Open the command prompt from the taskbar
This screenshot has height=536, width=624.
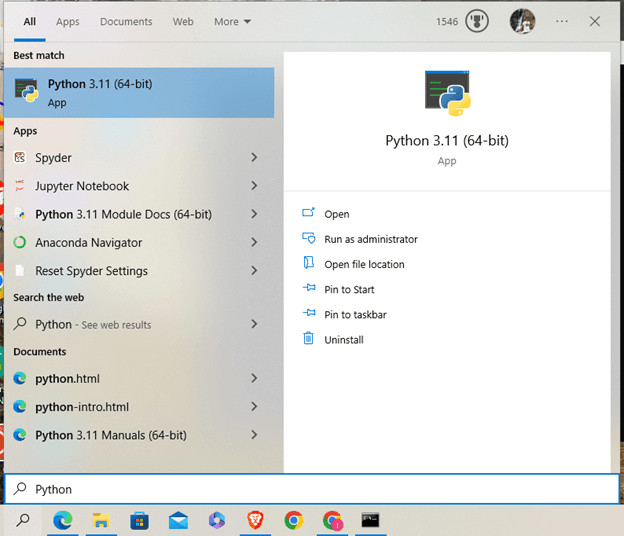click(370, 520)
